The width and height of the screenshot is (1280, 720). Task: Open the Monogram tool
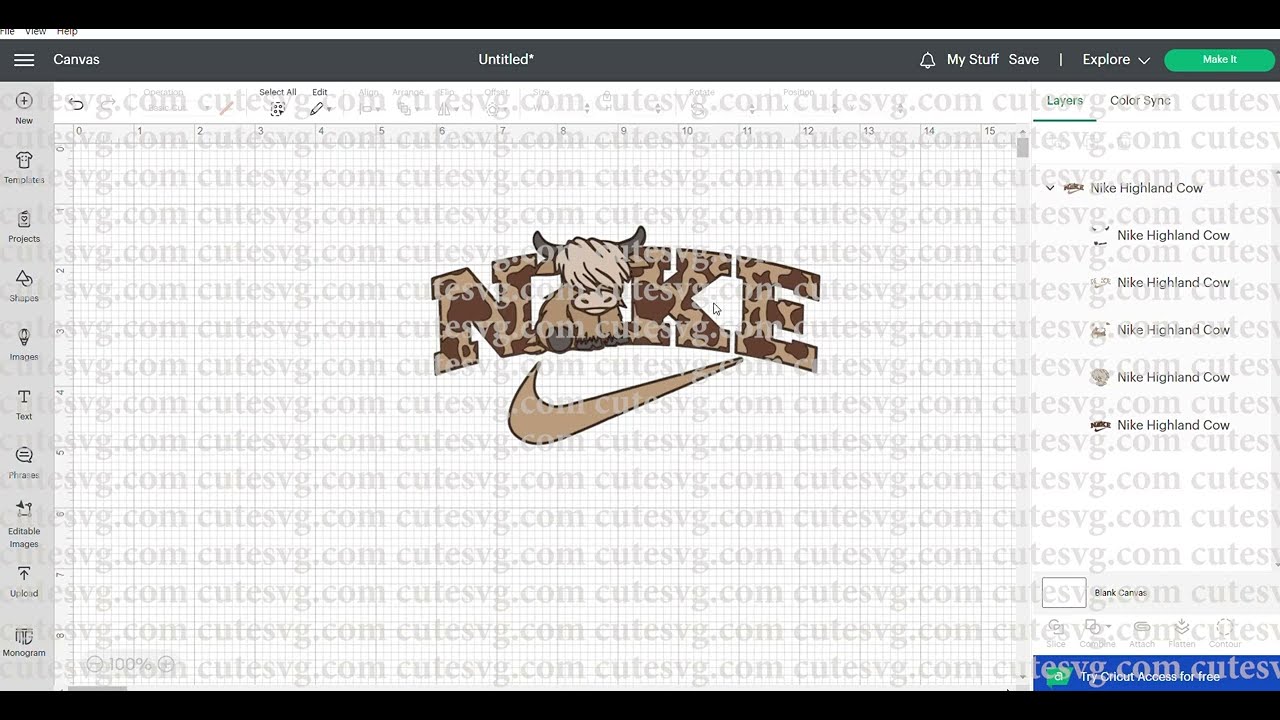click(24, 642)
